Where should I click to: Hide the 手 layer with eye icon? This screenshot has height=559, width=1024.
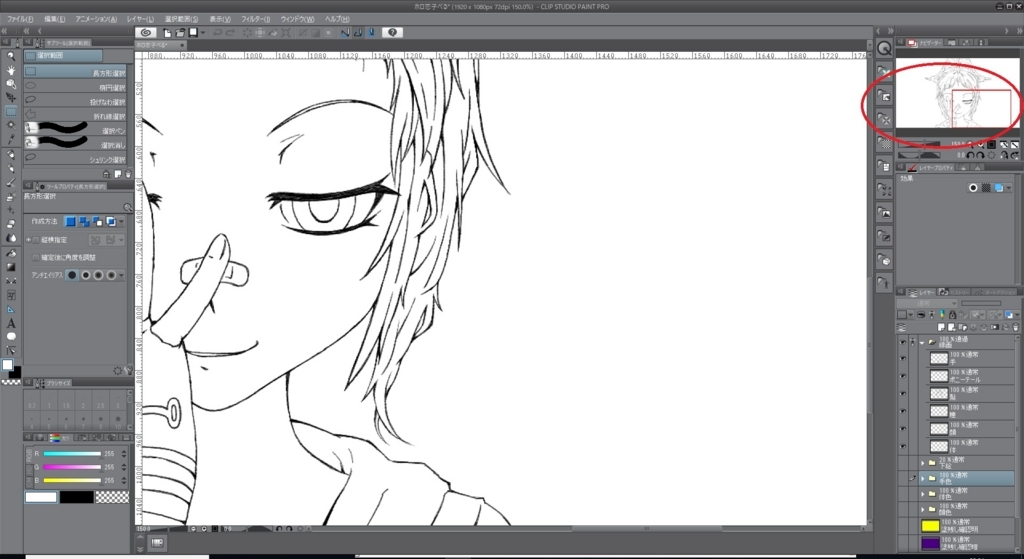(x=903, y=358)
